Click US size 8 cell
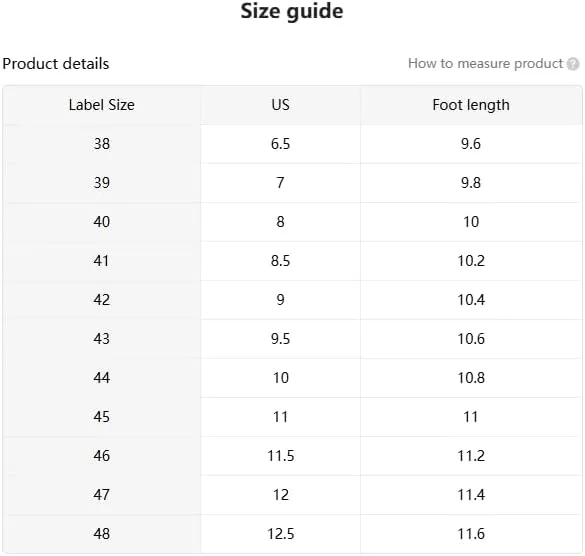This screenshot has width=585, height=556. pos(281,222)
